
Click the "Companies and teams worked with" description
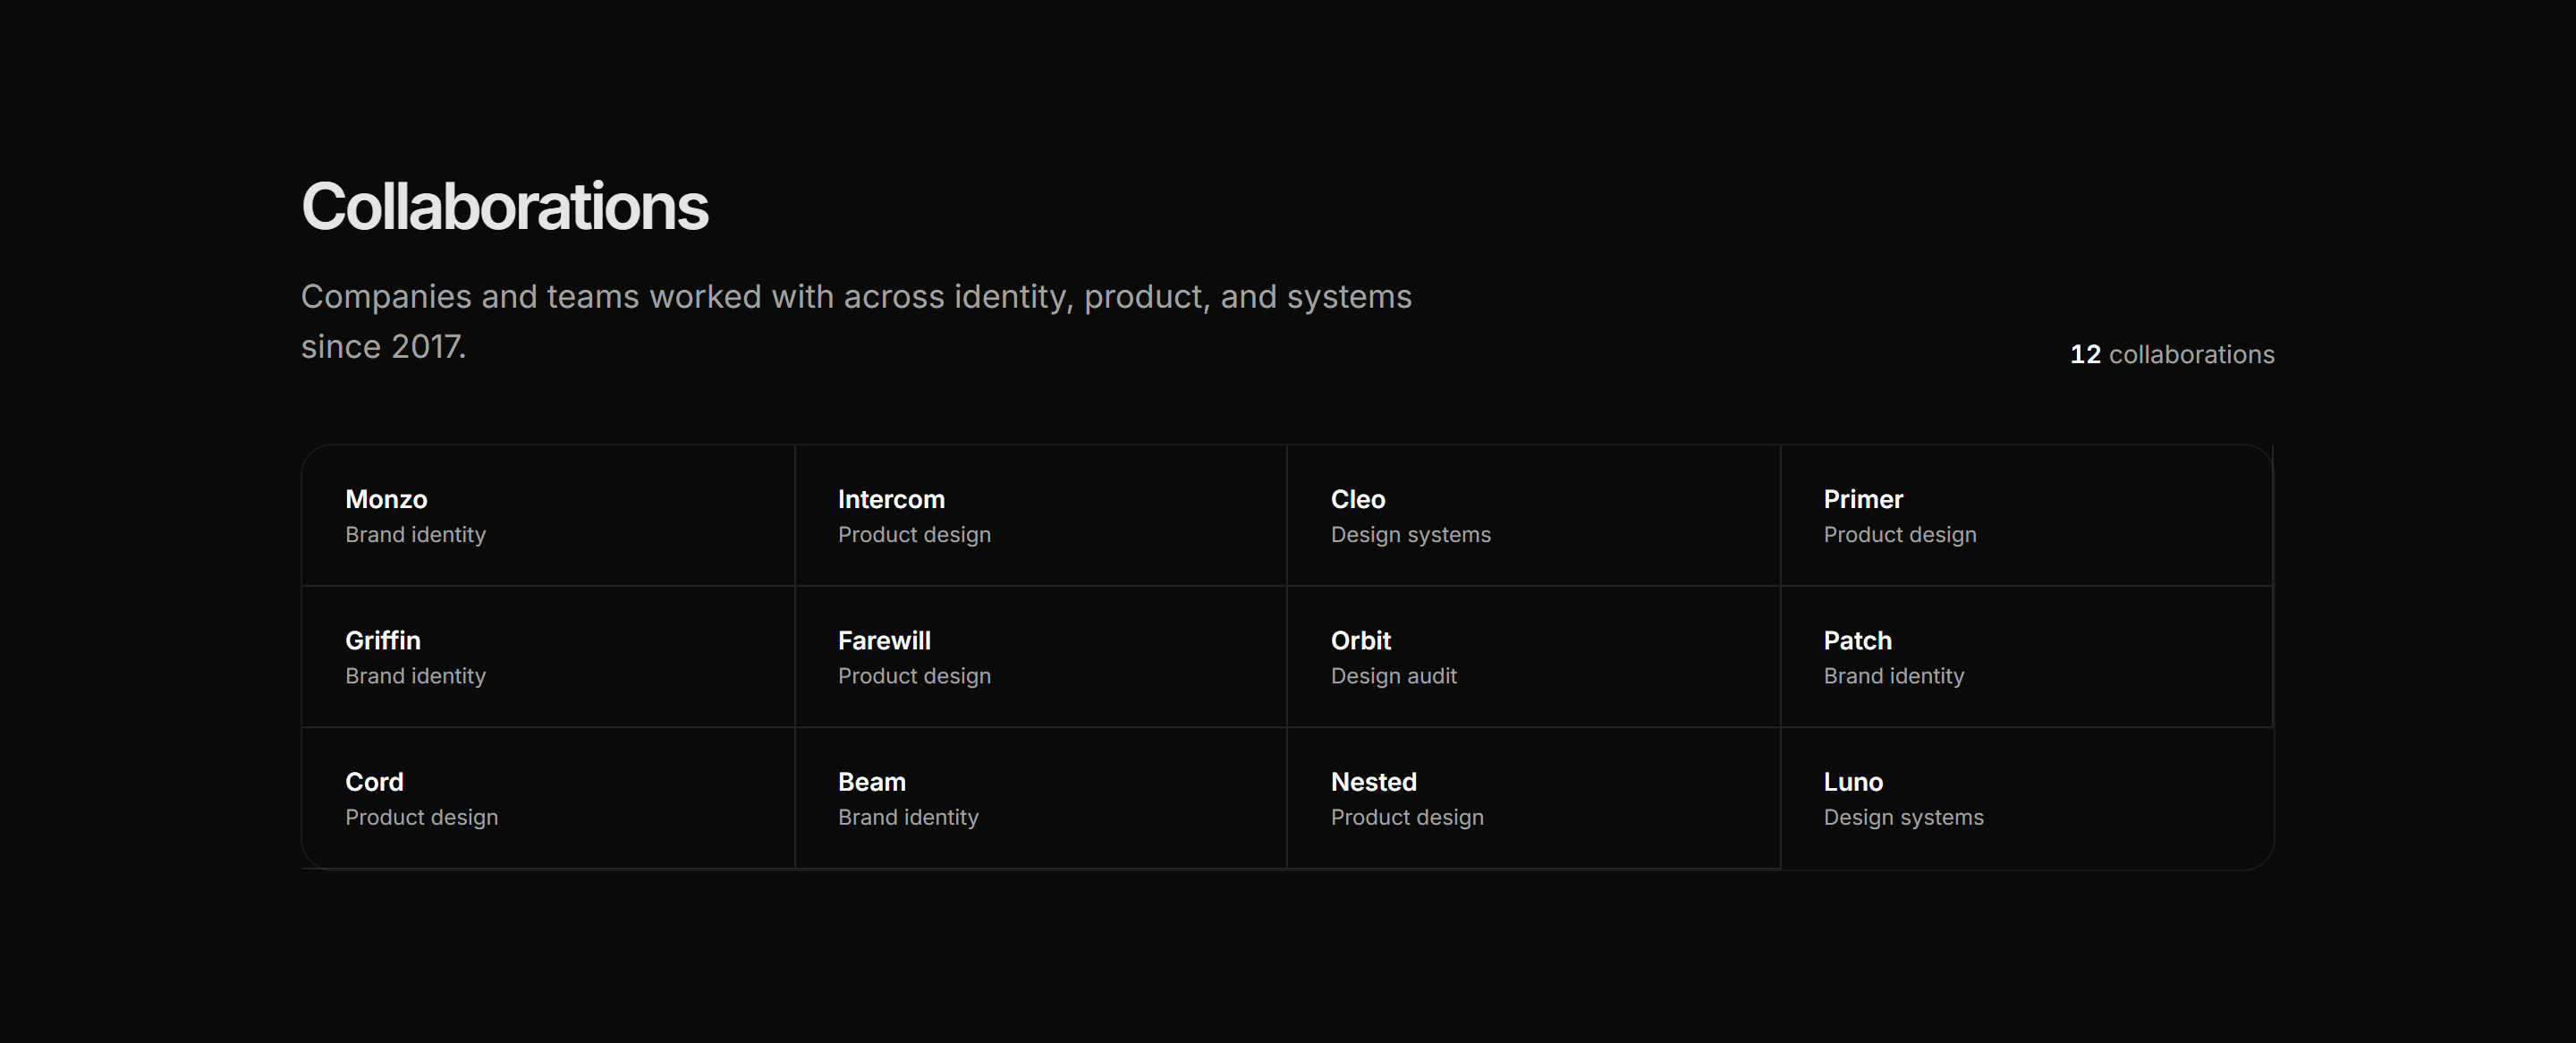click(856, 321)
